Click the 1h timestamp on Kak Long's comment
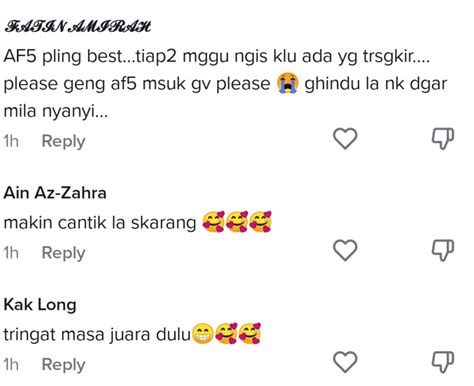Image resolution: width=474 pixels, height=386 pixels. pos(11,365)
